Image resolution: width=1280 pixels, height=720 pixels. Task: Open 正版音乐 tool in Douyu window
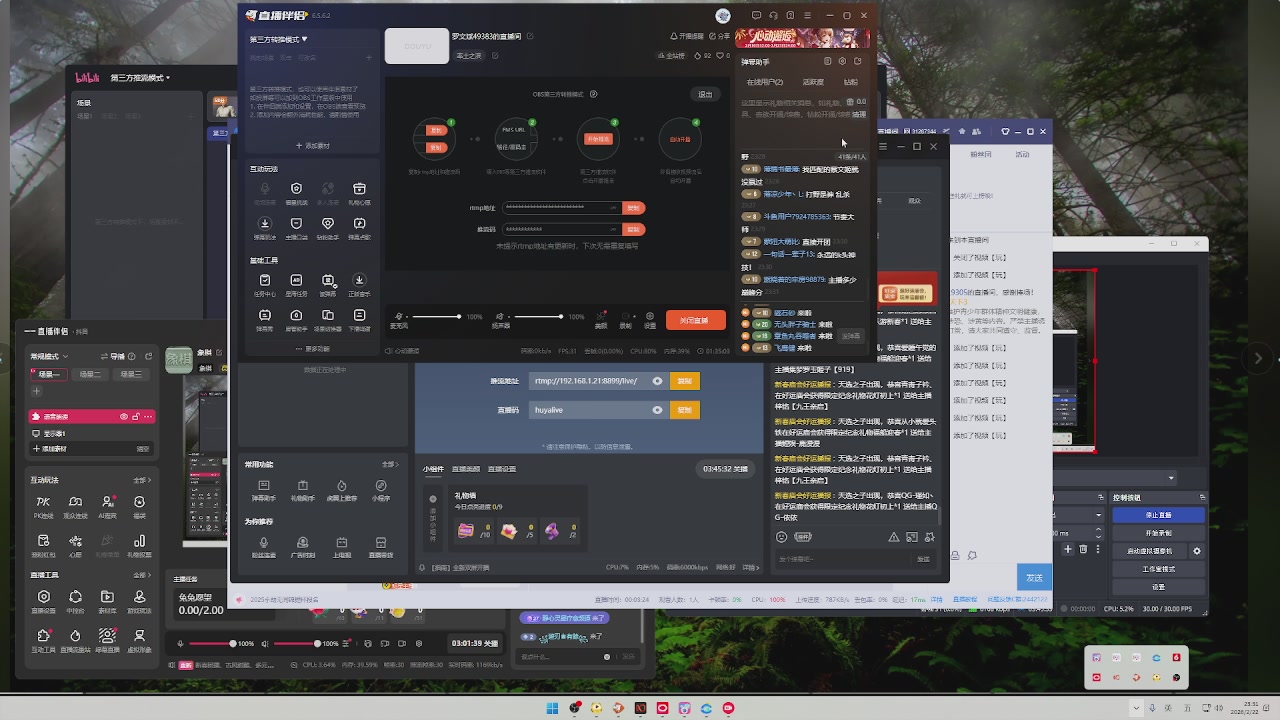(x=359, y=284)
